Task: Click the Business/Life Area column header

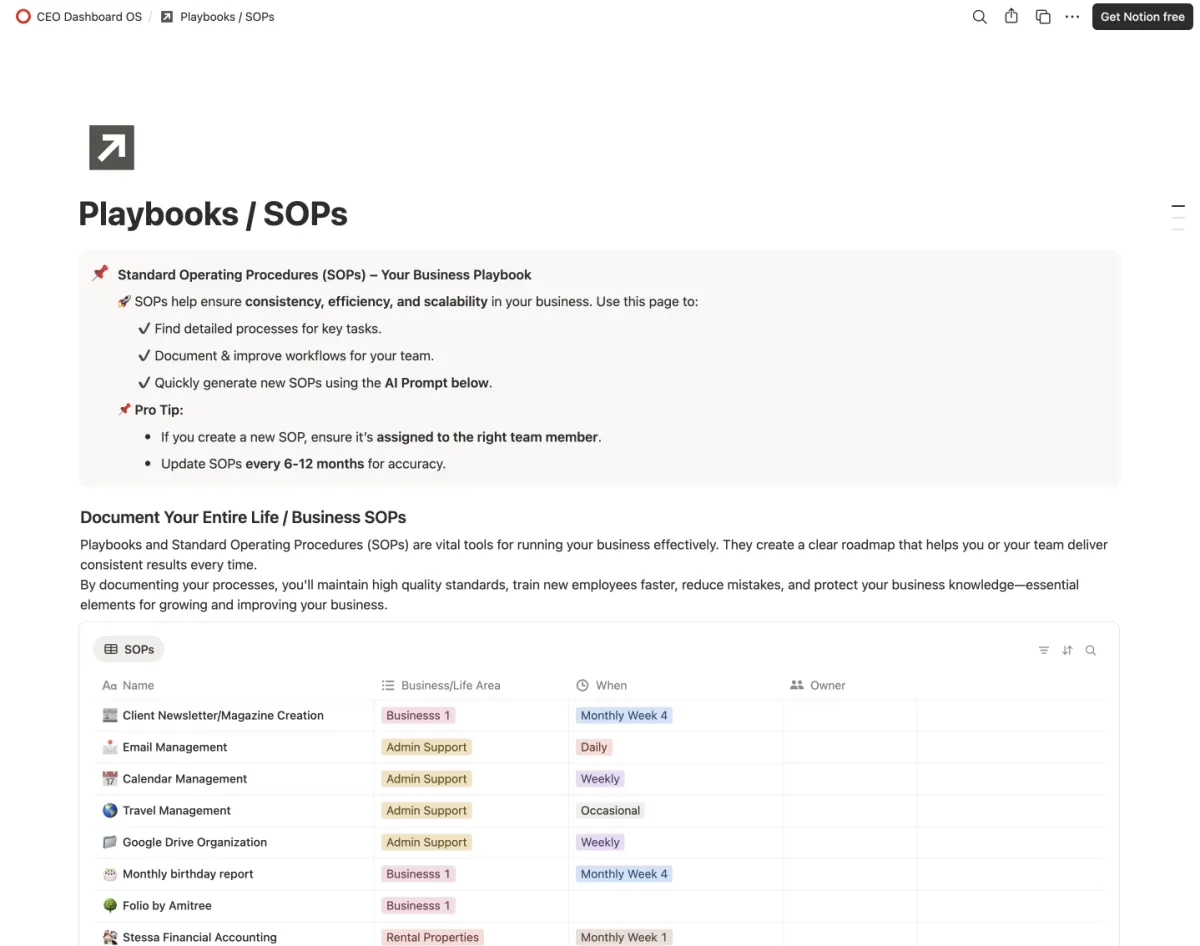Action: tap(441, 685)
